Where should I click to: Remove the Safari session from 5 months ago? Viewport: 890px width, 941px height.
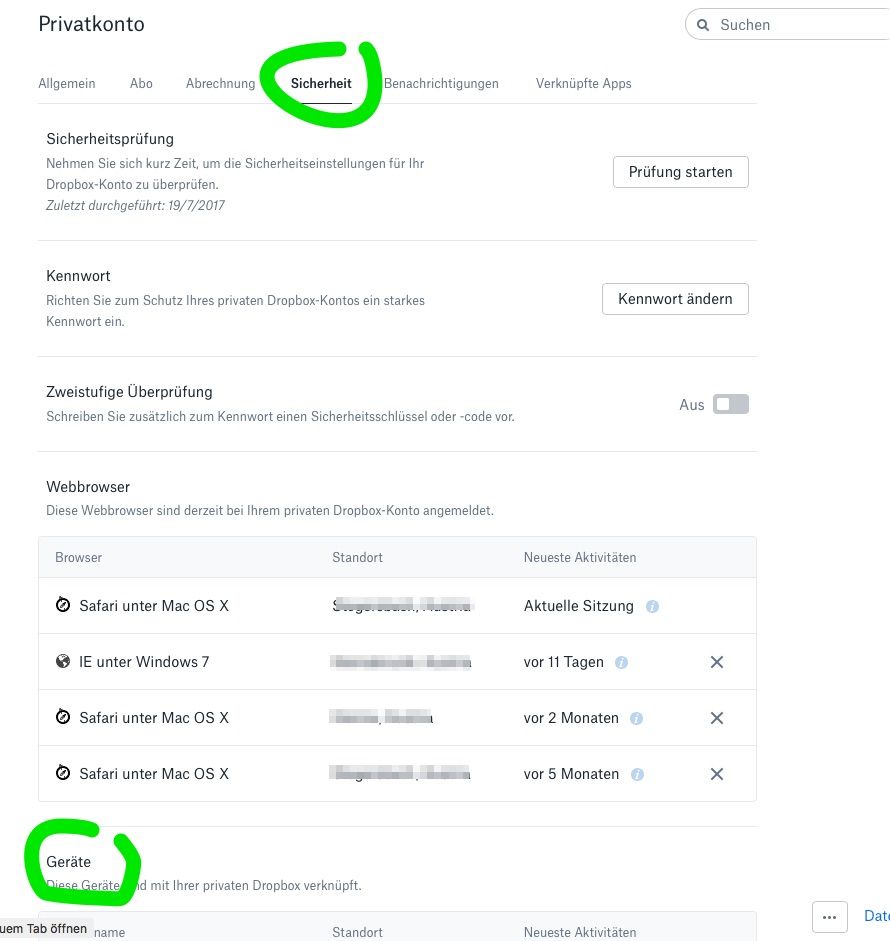716,774
